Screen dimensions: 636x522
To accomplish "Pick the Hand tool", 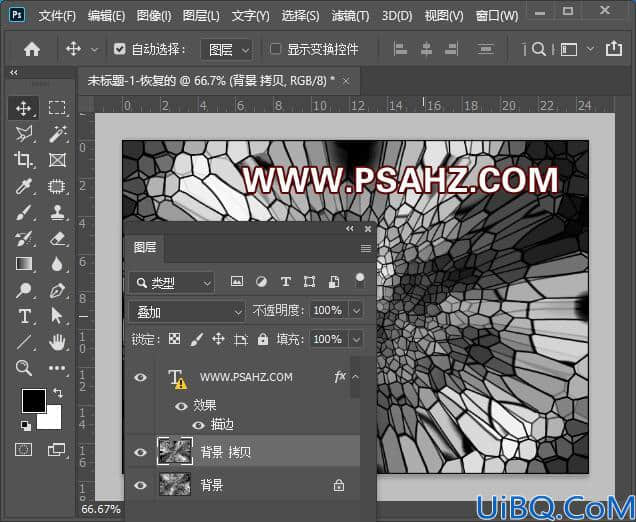I will 57,342.
